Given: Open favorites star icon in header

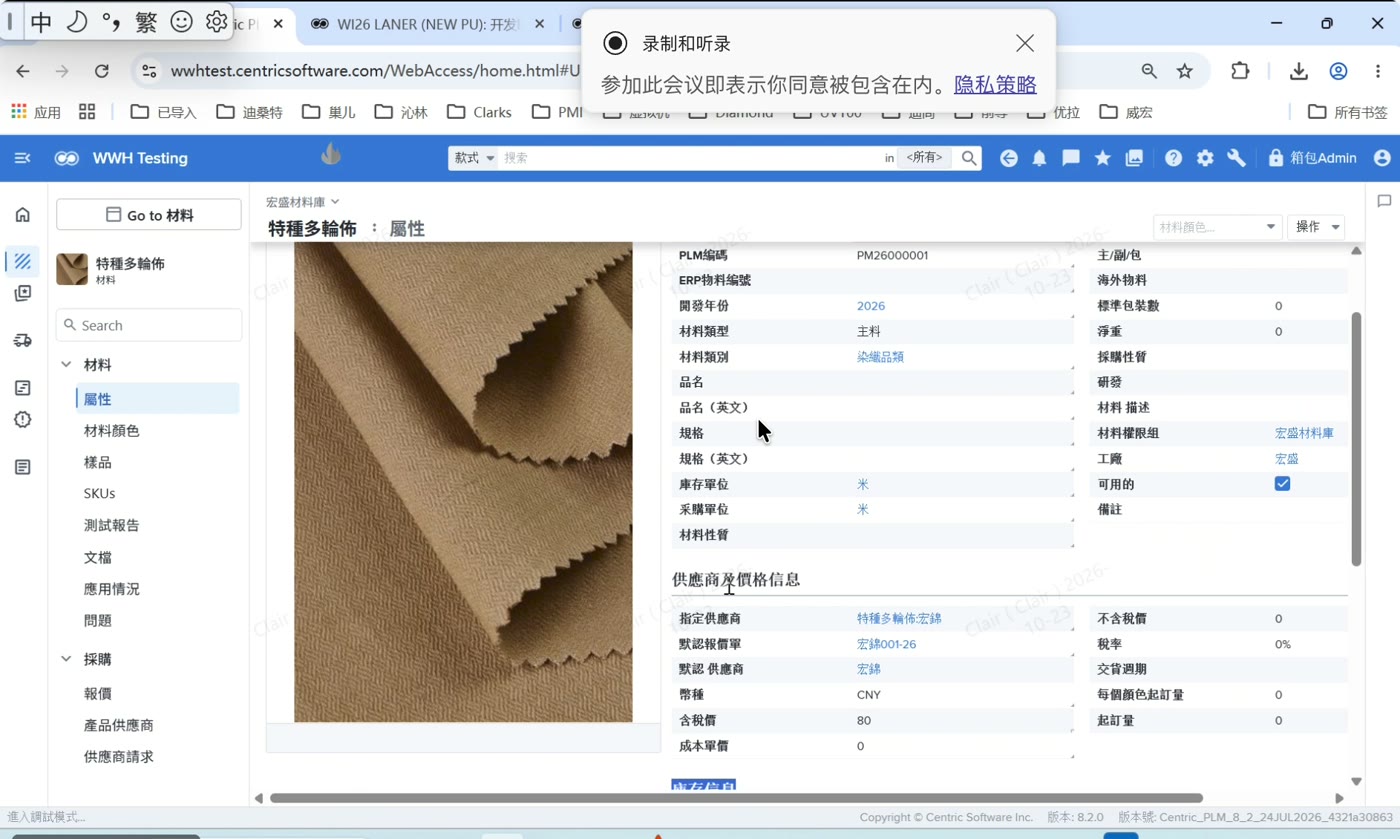Looking at the screenshot, I should coord(1102,158).
